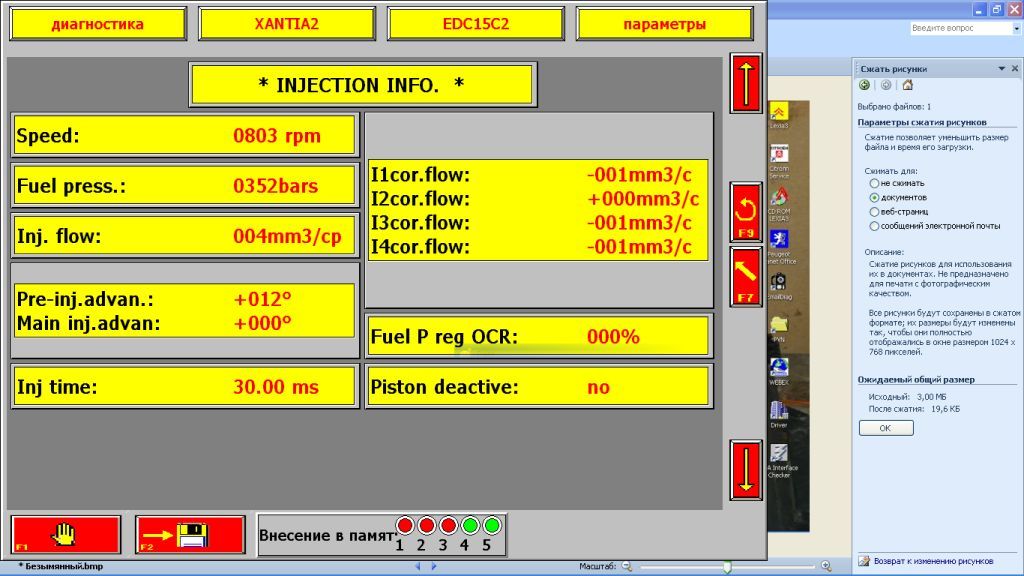Go to the previous picture arrow
1024x576 pixels.
click(x=418, y=566)
